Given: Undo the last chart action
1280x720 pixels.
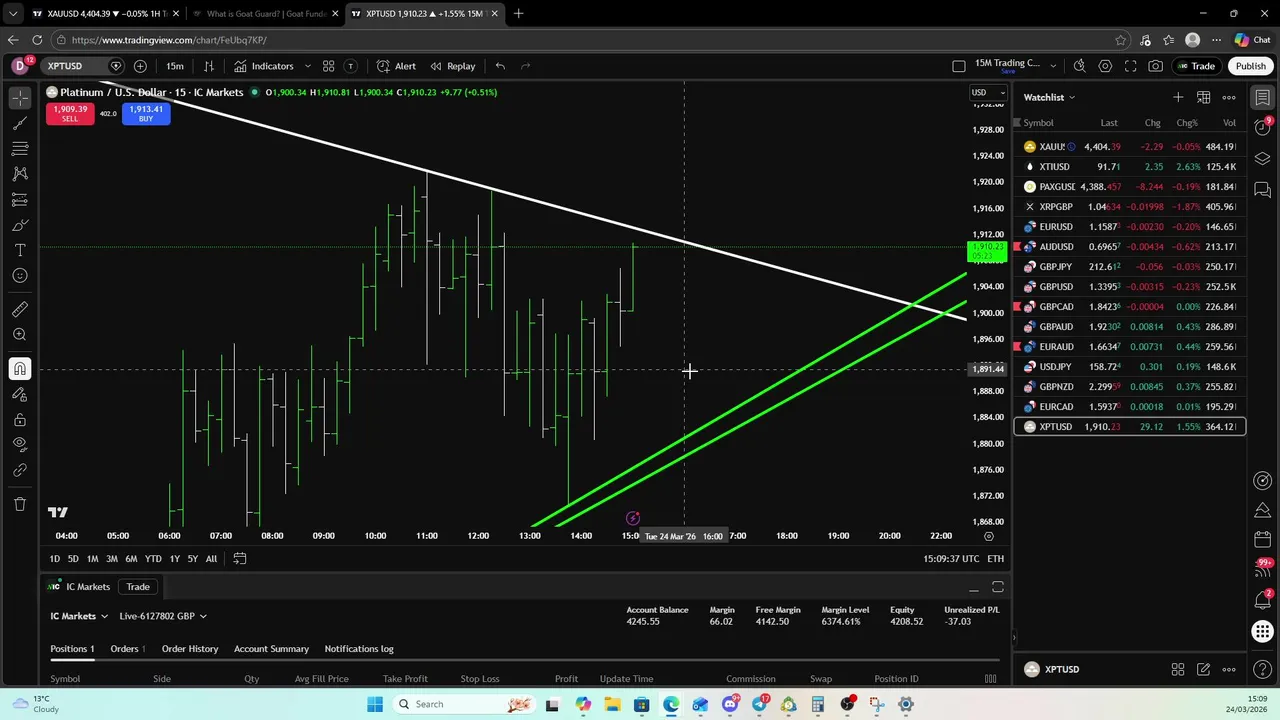Looking at the screenshot, I should tap(500, 66).
